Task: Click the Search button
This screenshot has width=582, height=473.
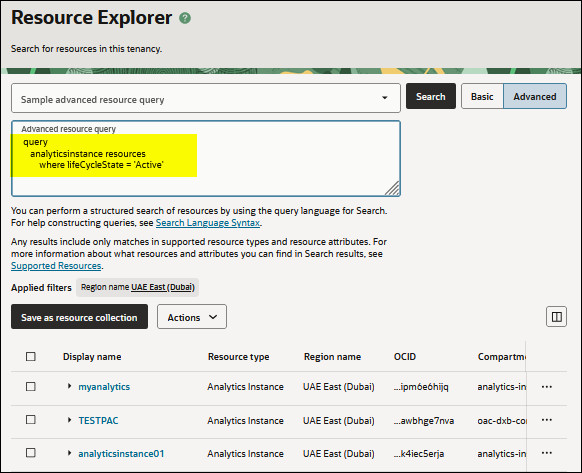Action: point(431,97)
